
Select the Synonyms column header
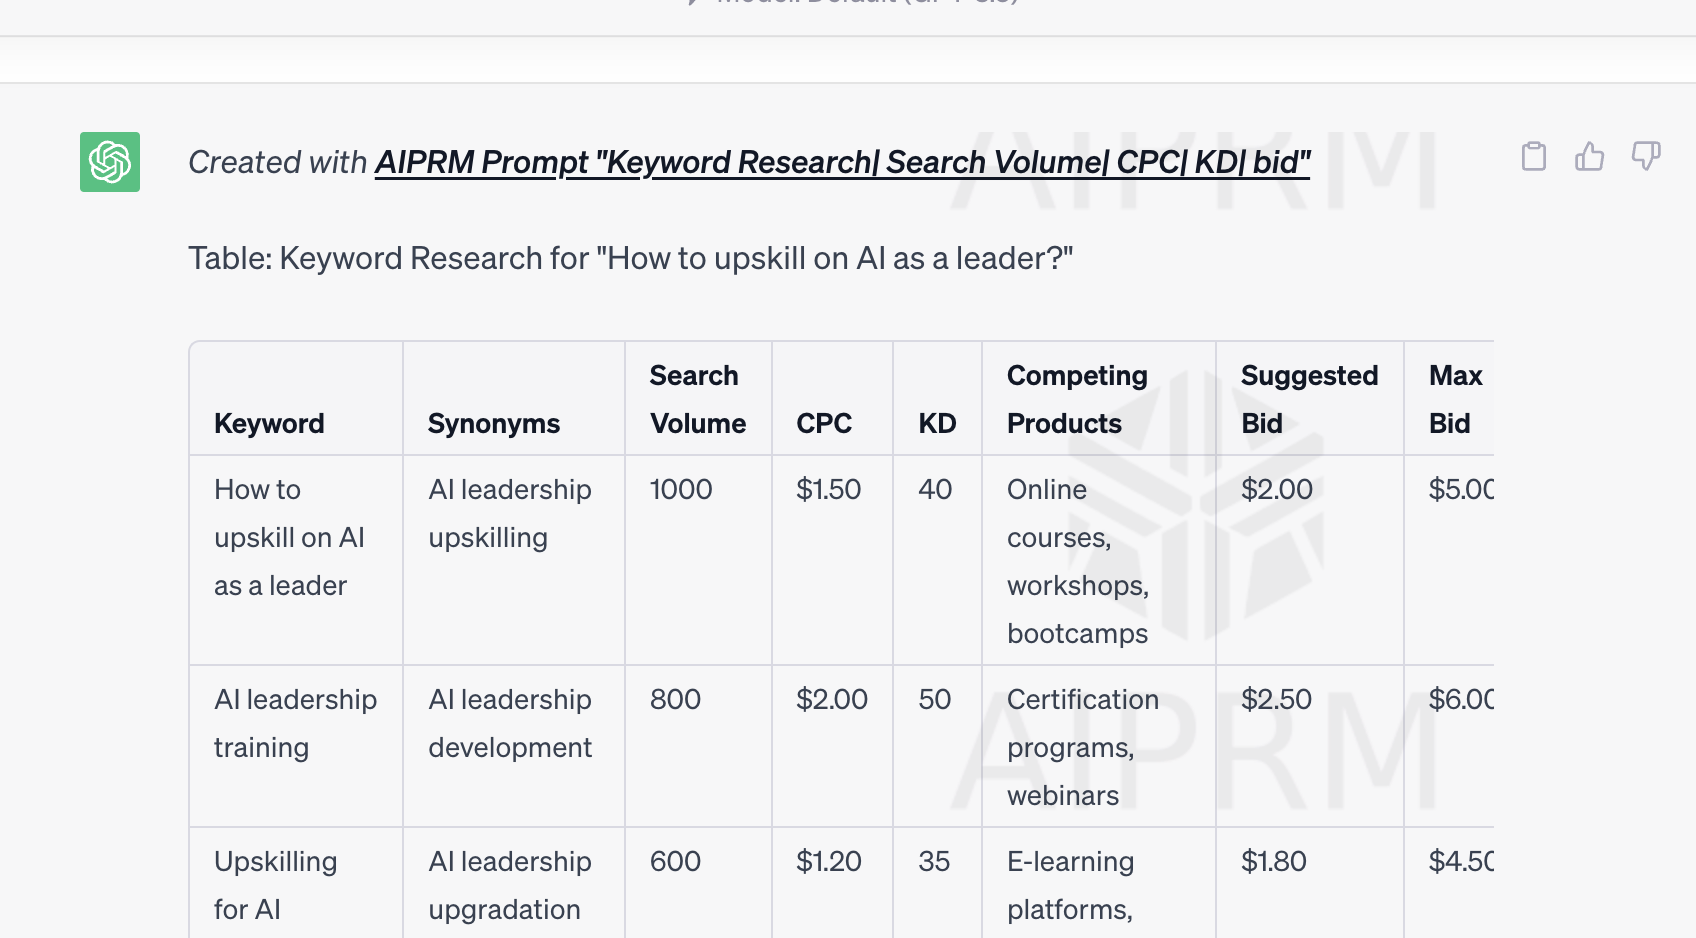click(x=493, y=423)
